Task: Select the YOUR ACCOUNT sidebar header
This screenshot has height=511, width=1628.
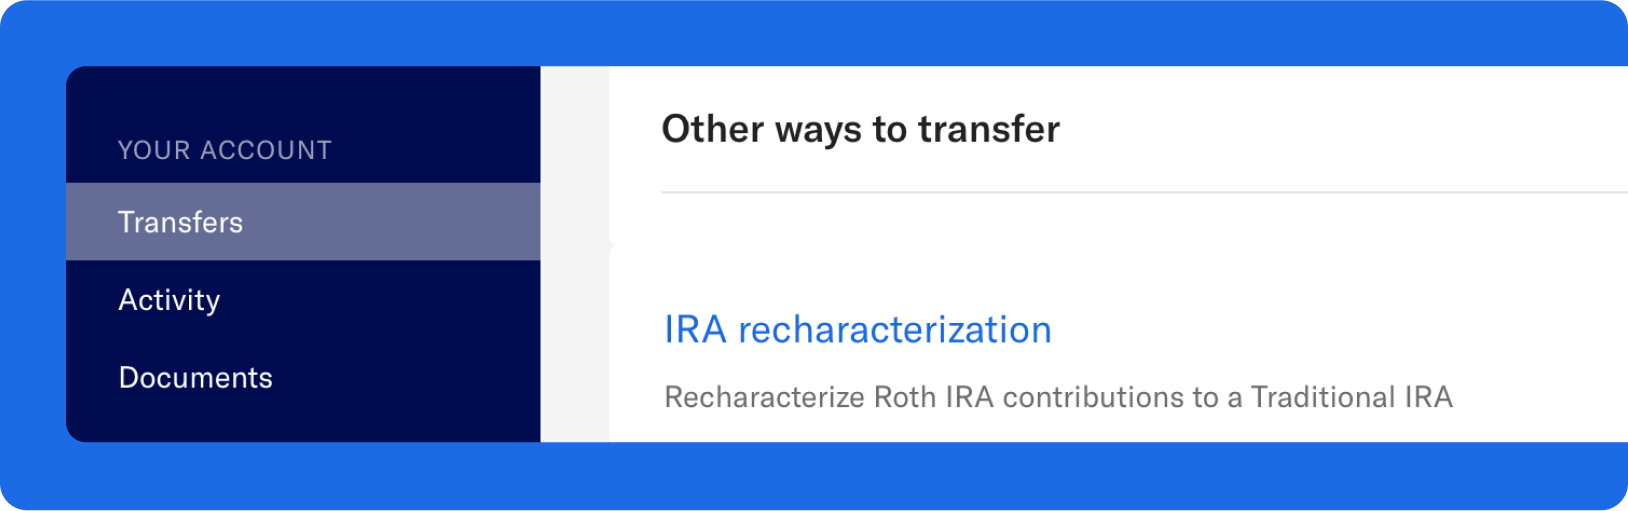Action: [x=225, y=150]
